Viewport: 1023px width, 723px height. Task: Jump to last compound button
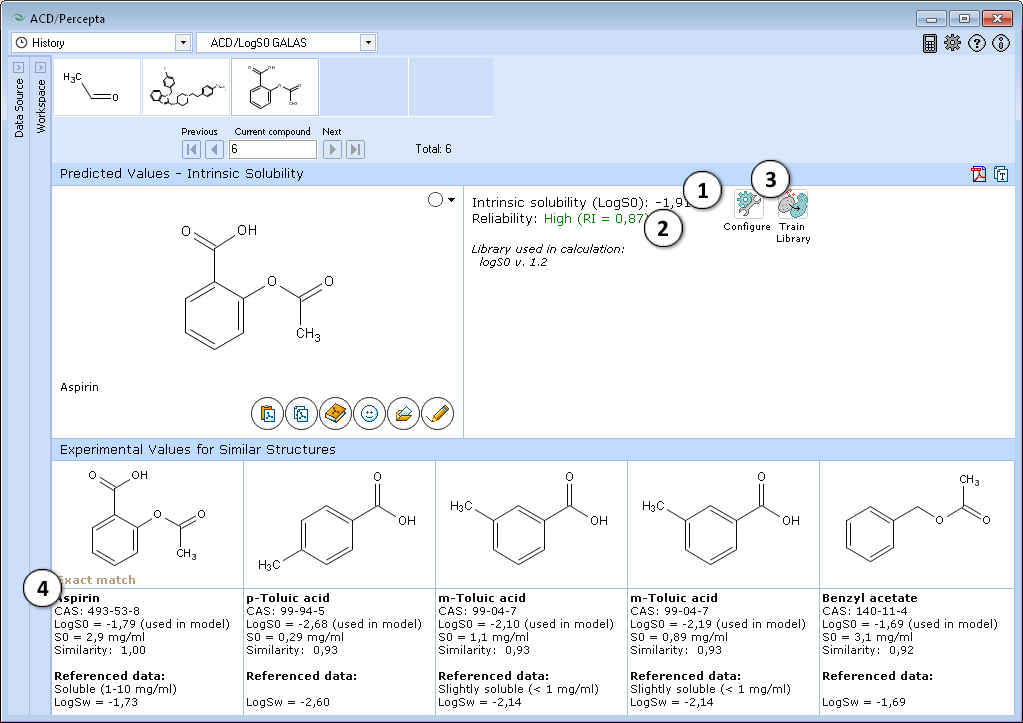[x=355, y=149]
